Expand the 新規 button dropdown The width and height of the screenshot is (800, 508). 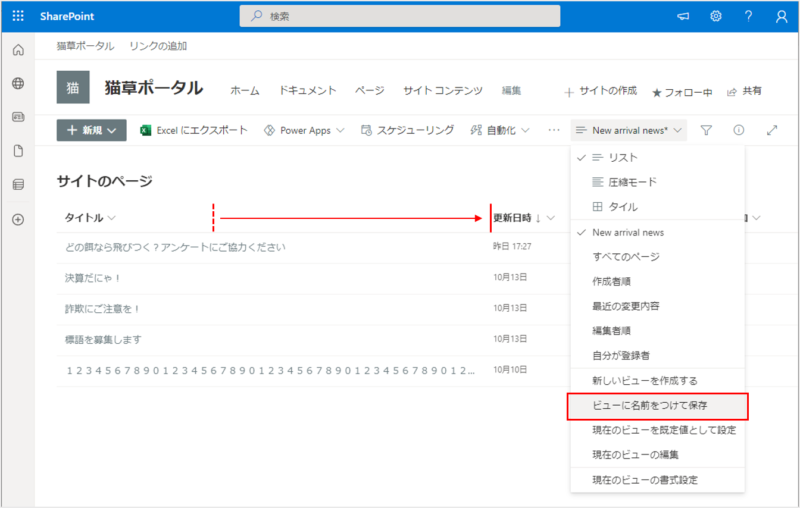point(95,130)
